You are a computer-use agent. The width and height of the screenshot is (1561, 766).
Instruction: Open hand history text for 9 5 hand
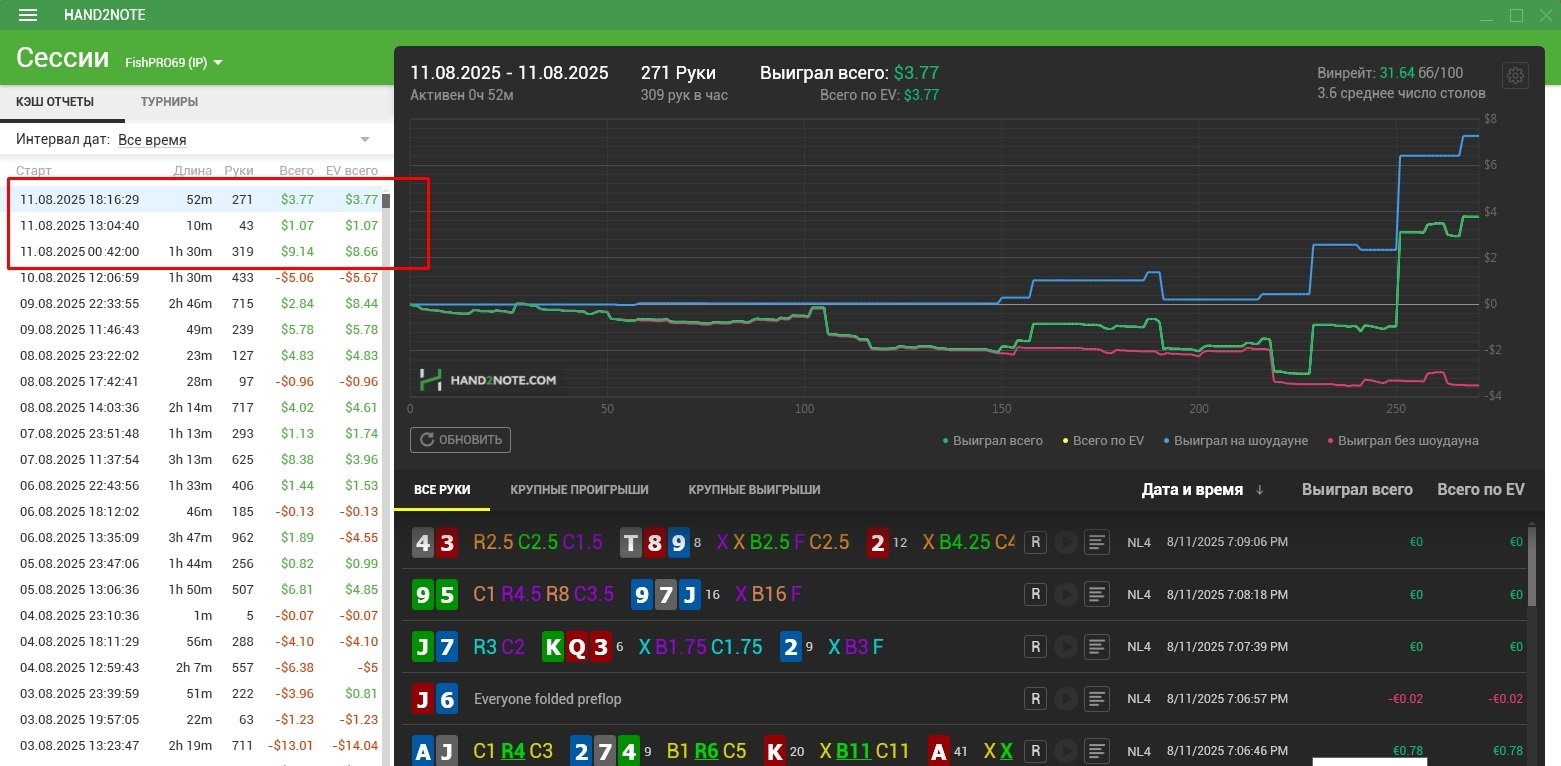pyautogui.click(x=1097, y=594)
